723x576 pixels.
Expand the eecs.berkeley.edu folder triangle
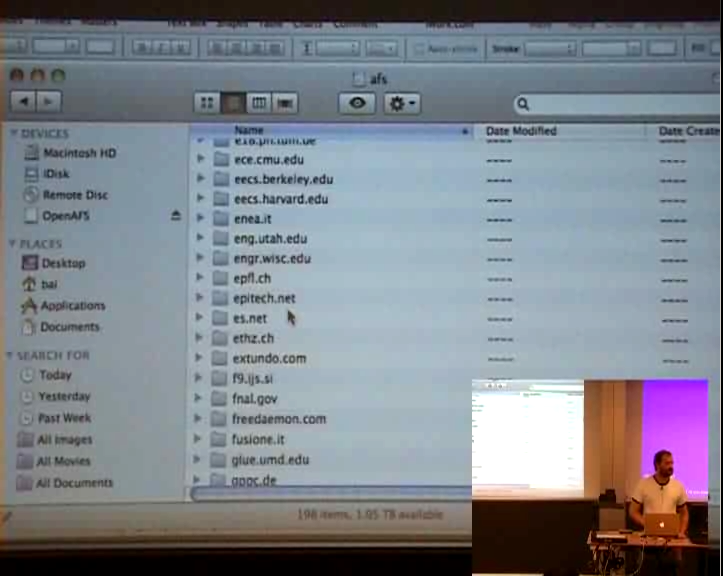pos(201,178)
